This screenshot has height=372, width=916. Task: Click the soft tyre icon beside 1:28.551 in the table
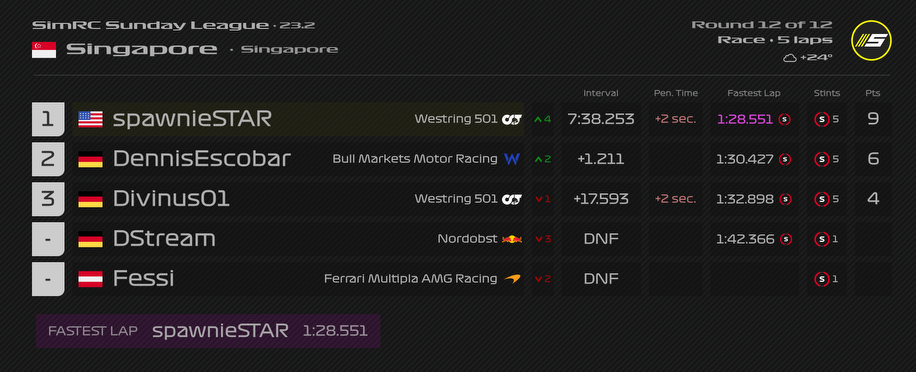(x=785, y=119)
